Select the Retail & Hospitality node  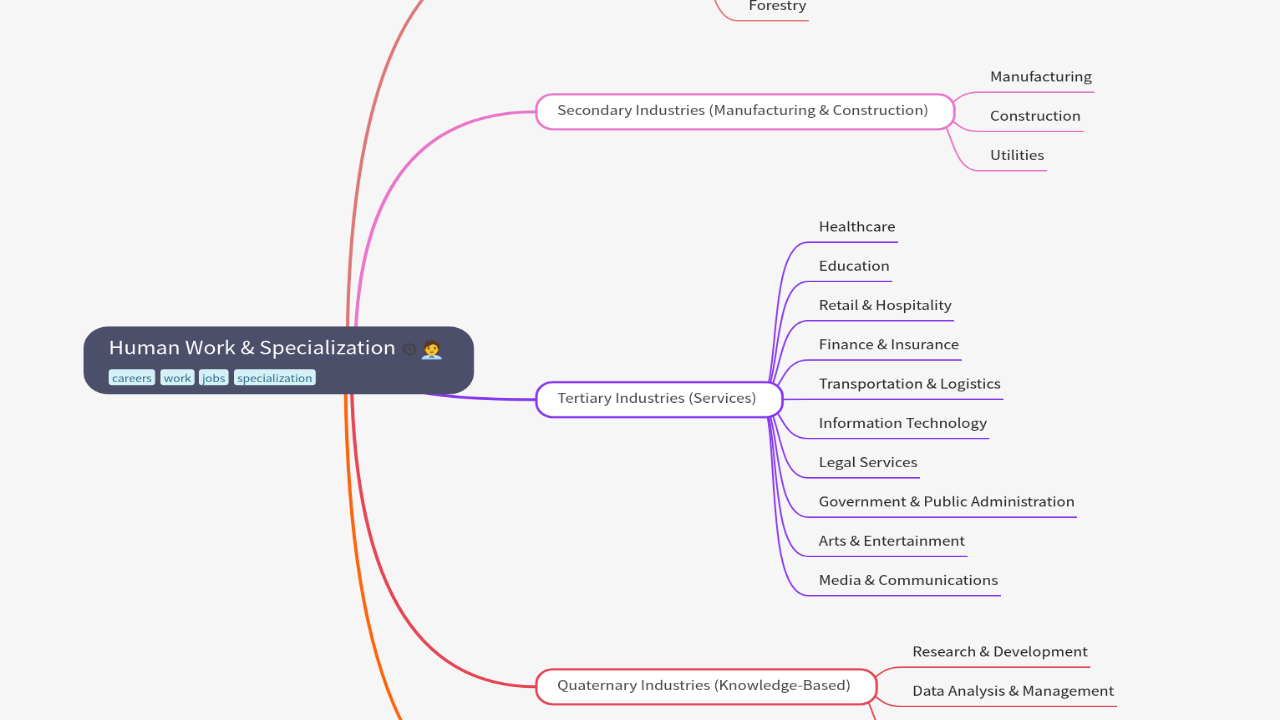click(x=885, y=305)
